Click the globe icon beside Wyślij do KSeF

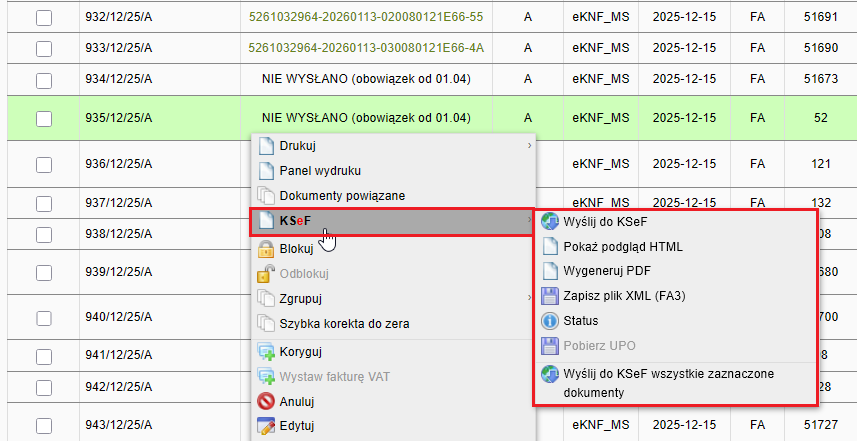pyautogui.click(x=550, y=221)
